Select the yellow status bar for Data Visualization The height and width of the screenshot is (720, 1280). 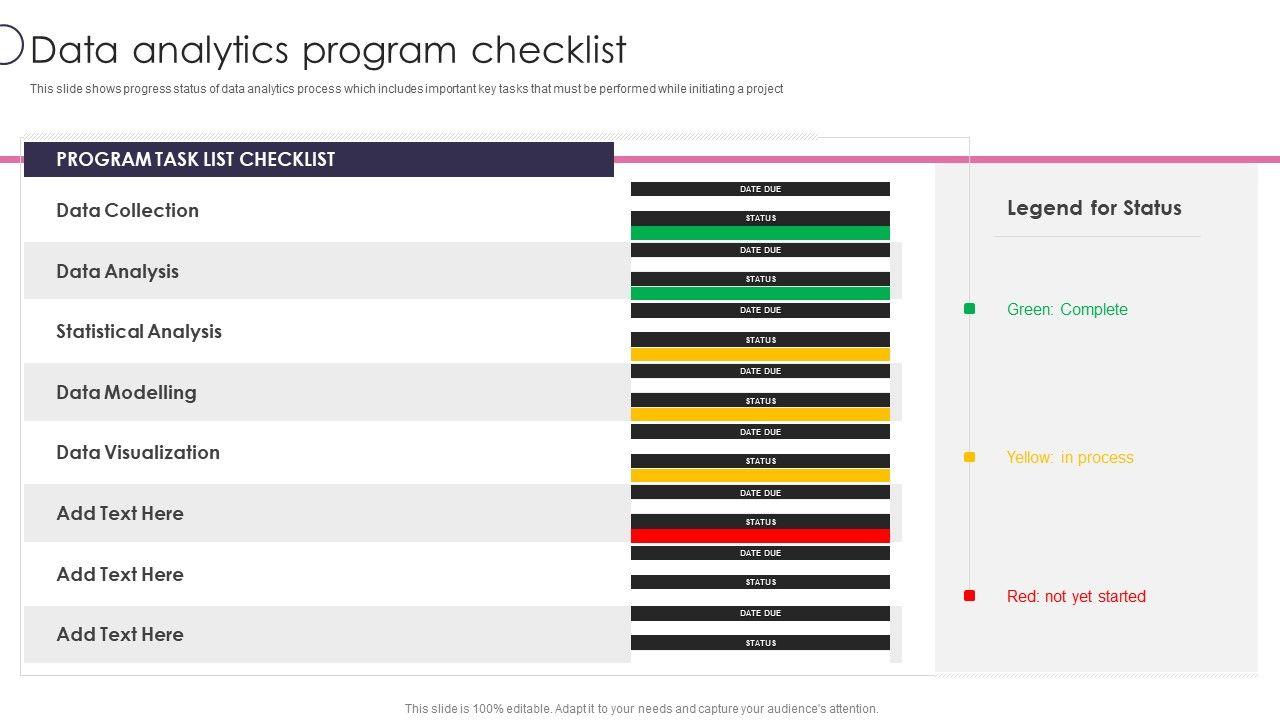[760, 476]
